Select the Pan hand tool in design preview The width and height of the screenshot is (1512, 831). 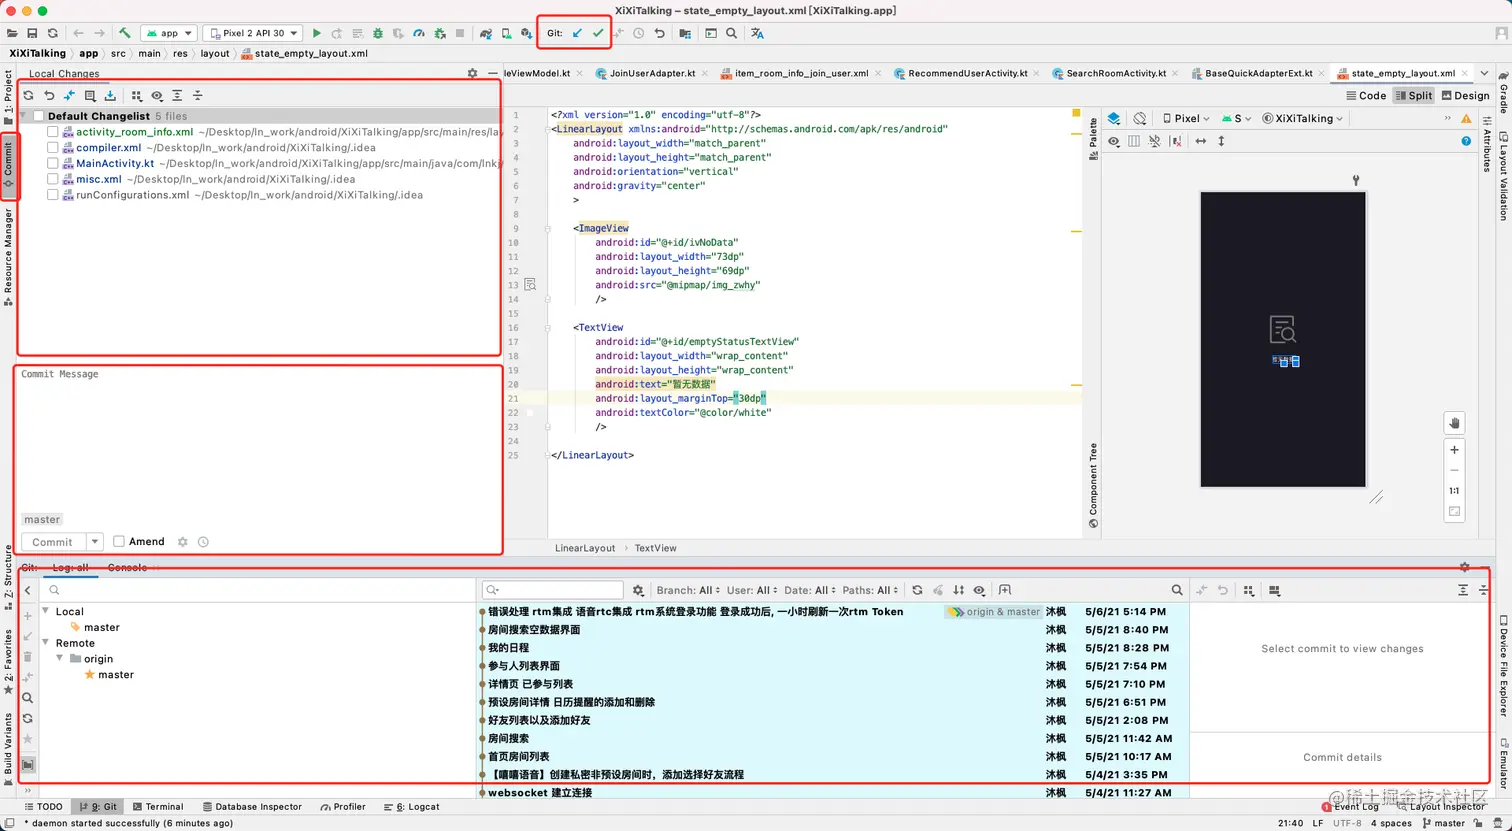(x=1455, y=423)
